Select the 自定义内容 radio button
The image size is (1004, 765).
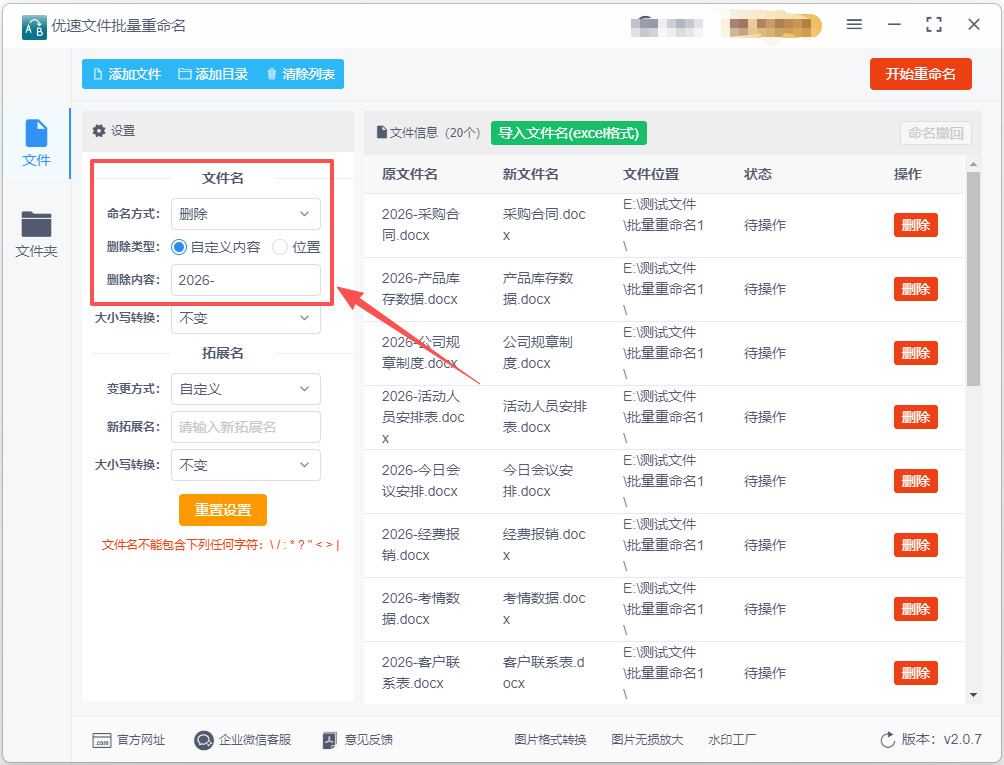(x=179, y=247)
